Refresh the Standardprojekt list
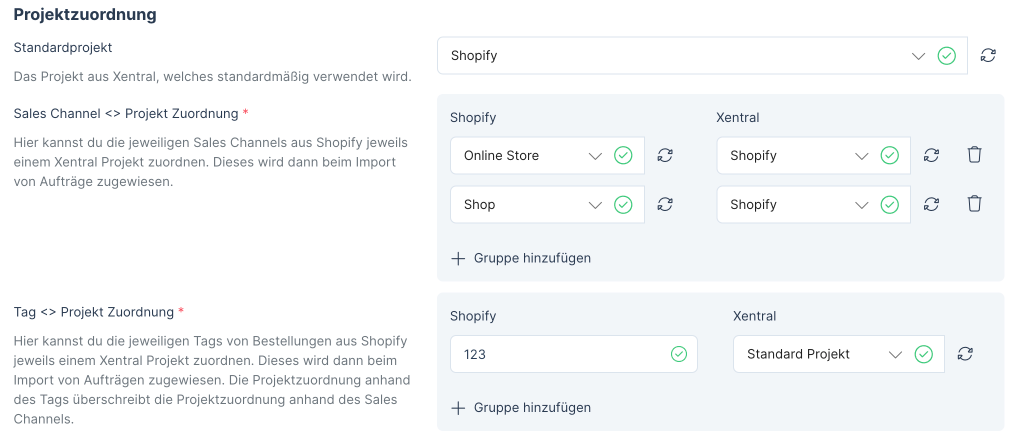1019x441 pixels. [x=988, y=56]
